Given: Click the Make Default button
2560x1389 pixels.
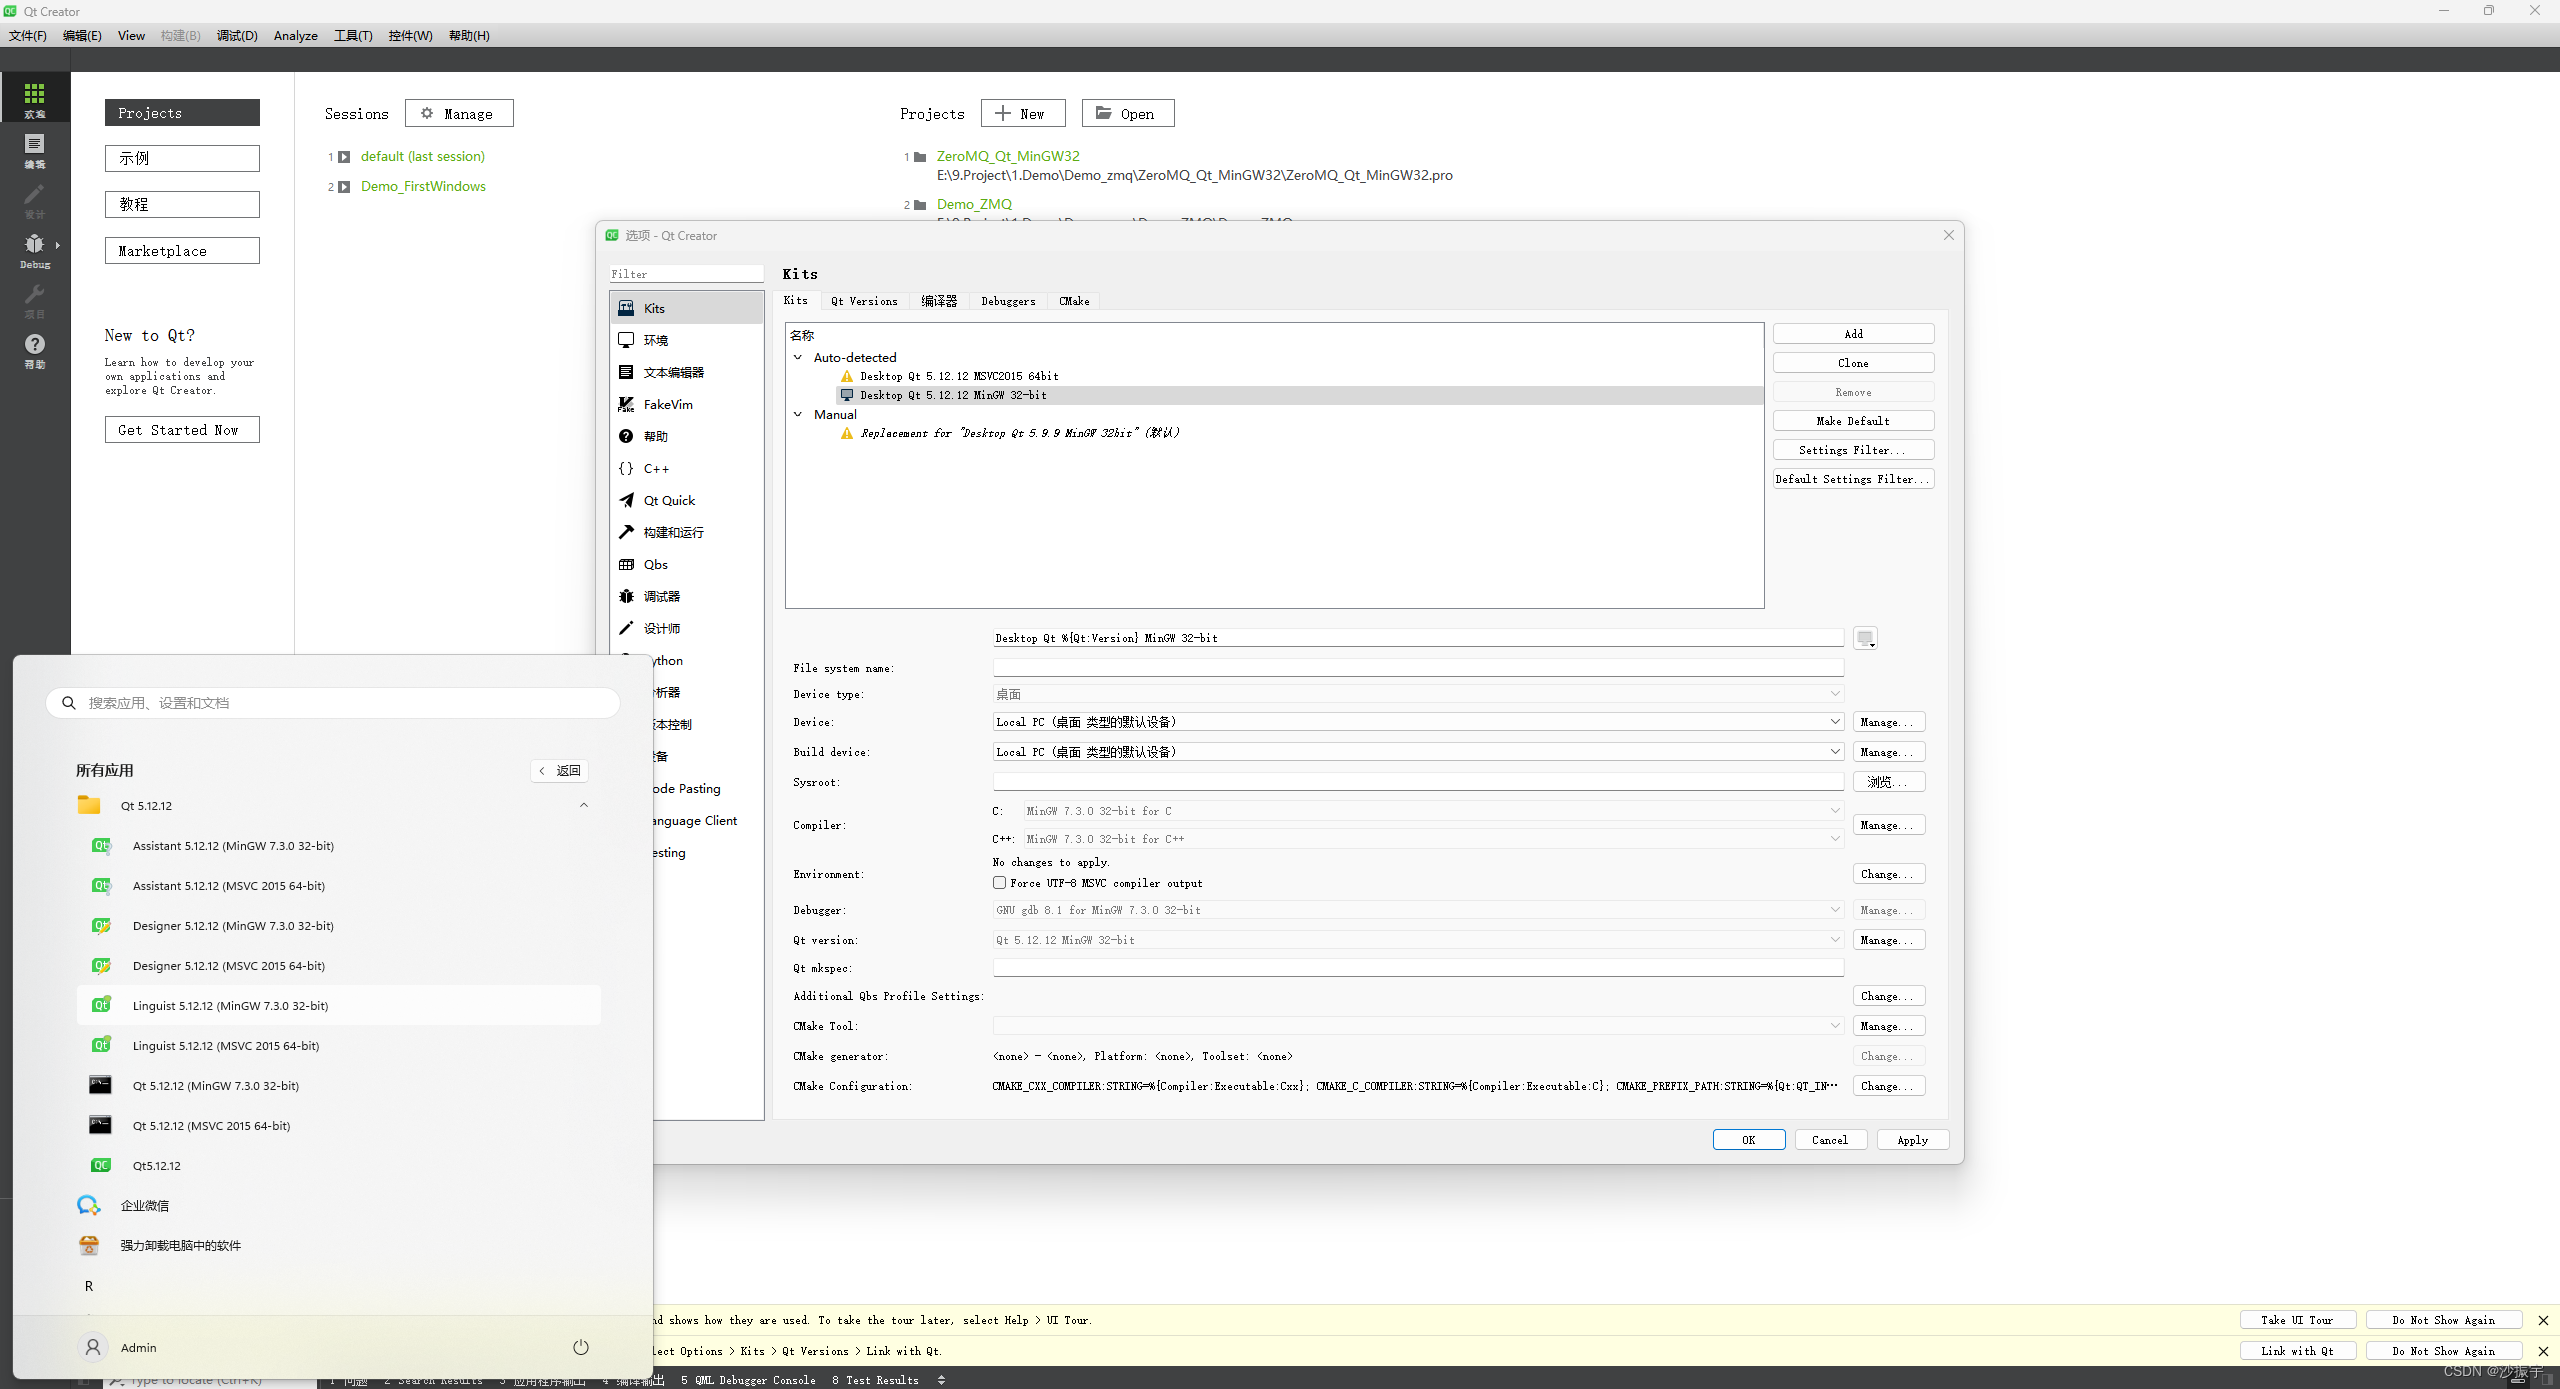Looking at the screenshot, I should tap(1852, 421).
